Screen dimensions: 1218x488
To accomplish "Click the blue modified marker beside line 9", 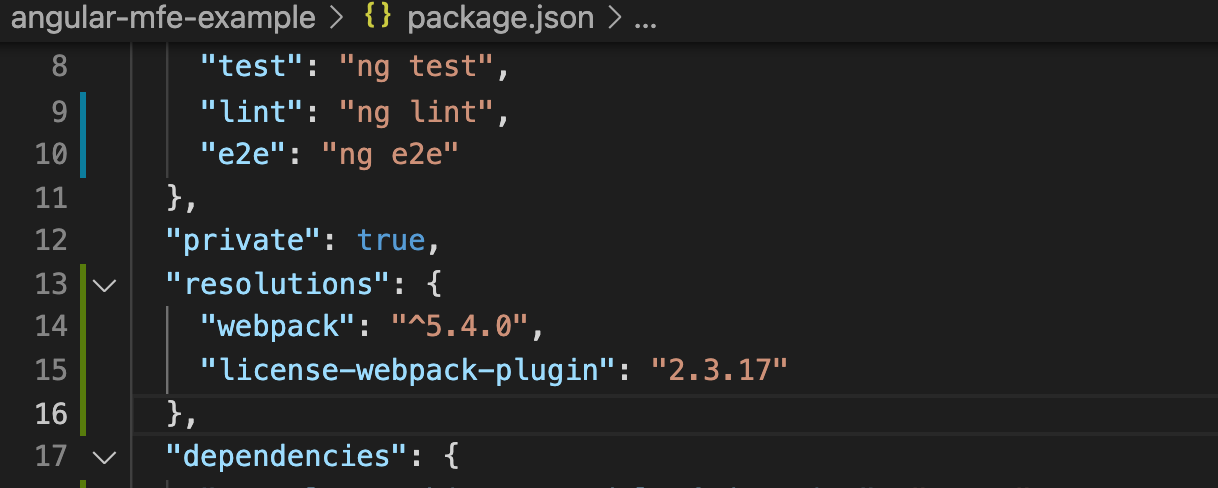I will pyautogui.click(x=83, y=113).
